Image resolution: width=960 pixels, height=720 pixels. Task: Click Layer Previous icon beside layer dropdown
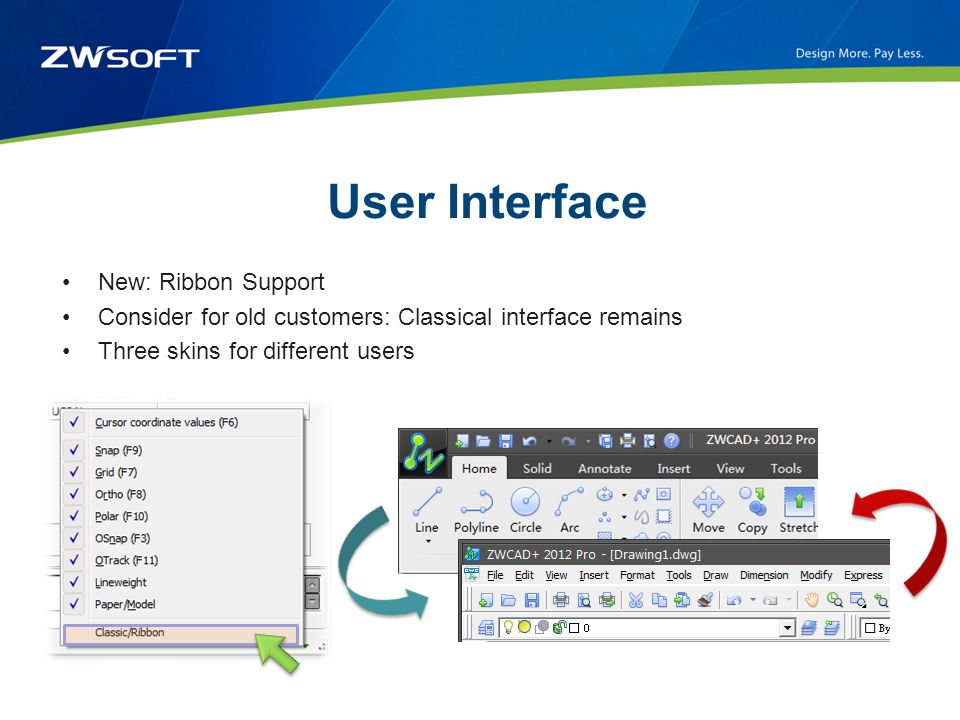coord(831,628)
